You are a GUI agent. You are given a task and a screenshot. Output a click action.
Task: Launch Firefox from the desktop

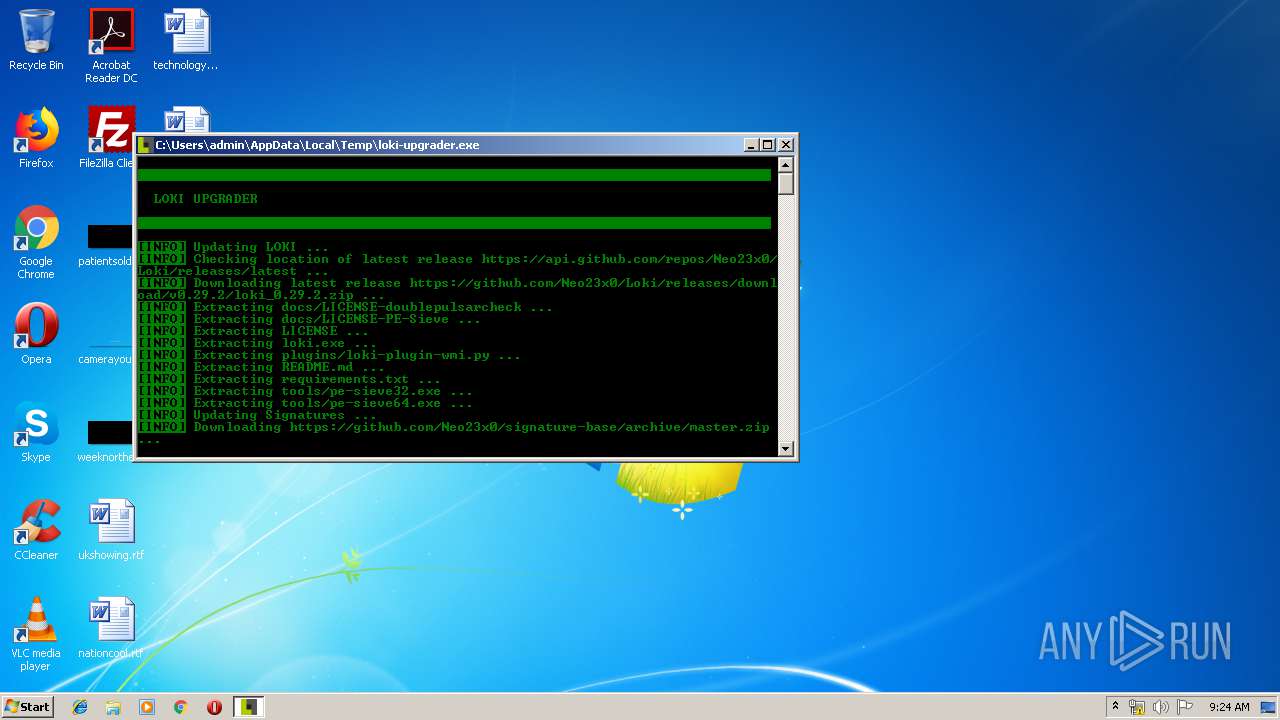pos(36,138)
